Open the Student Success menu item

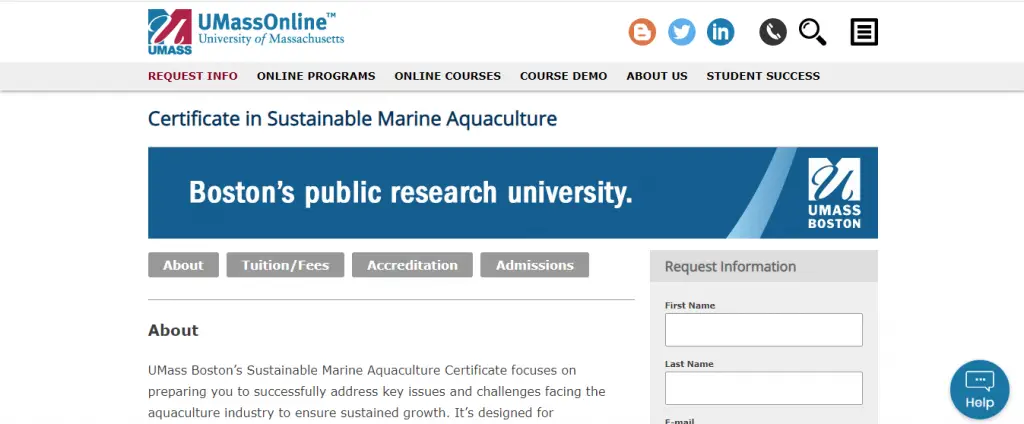point(763,76)
